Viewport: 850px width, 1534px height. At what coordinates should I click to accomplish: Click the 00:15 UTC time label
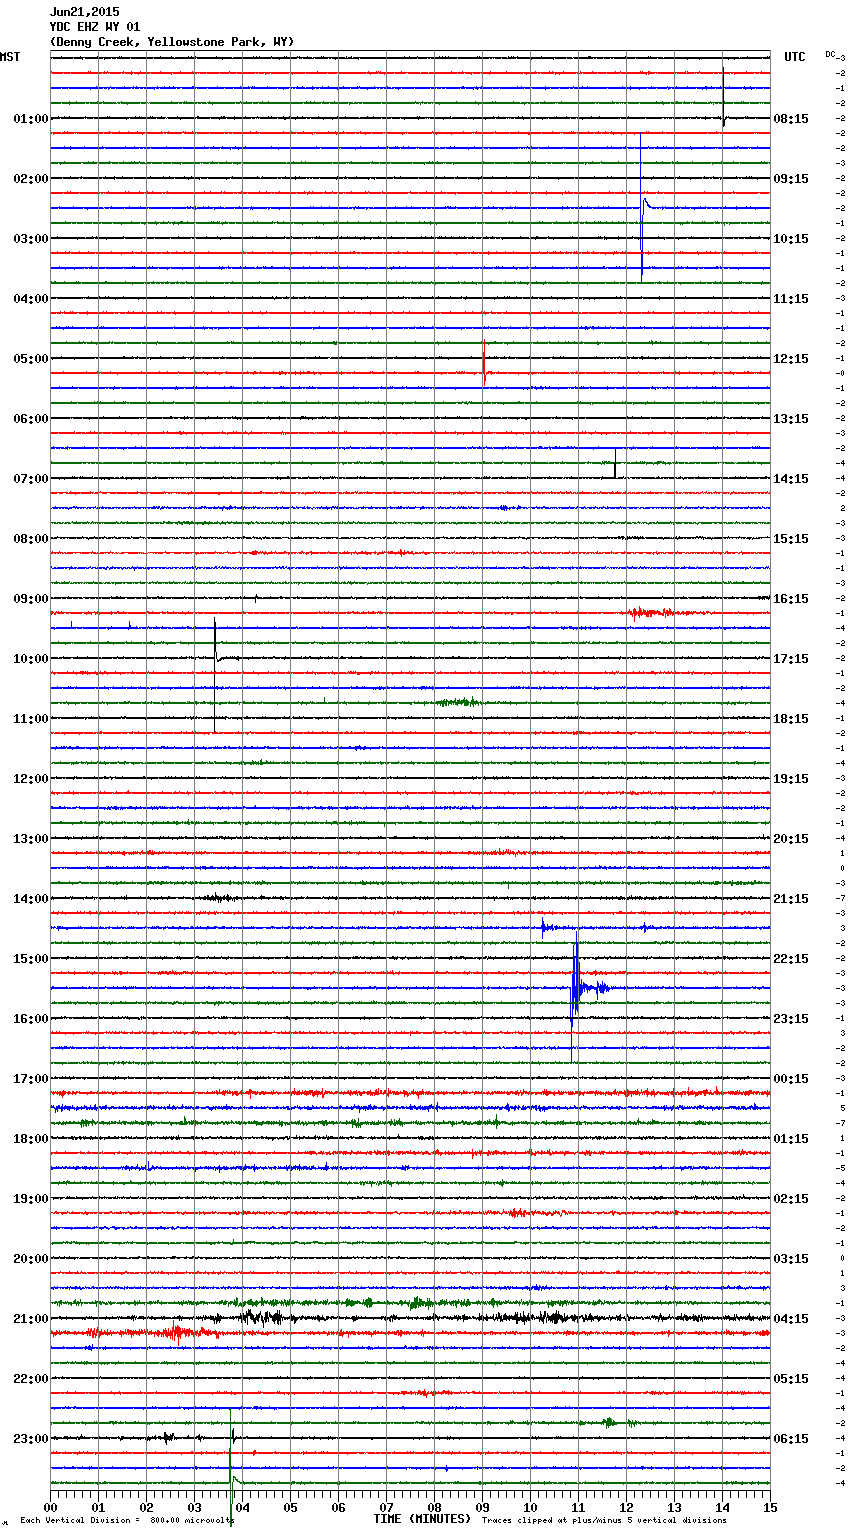791,1079
